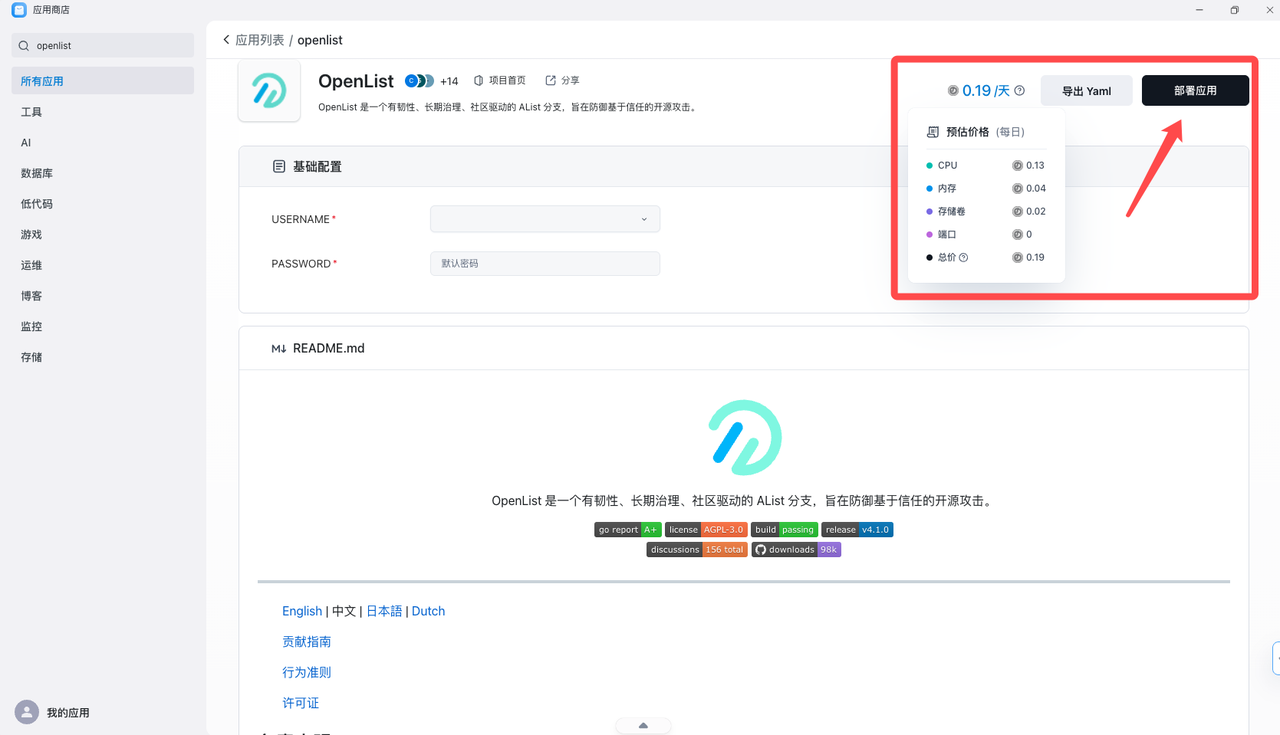Click the openlist search input field

point(102,46)
